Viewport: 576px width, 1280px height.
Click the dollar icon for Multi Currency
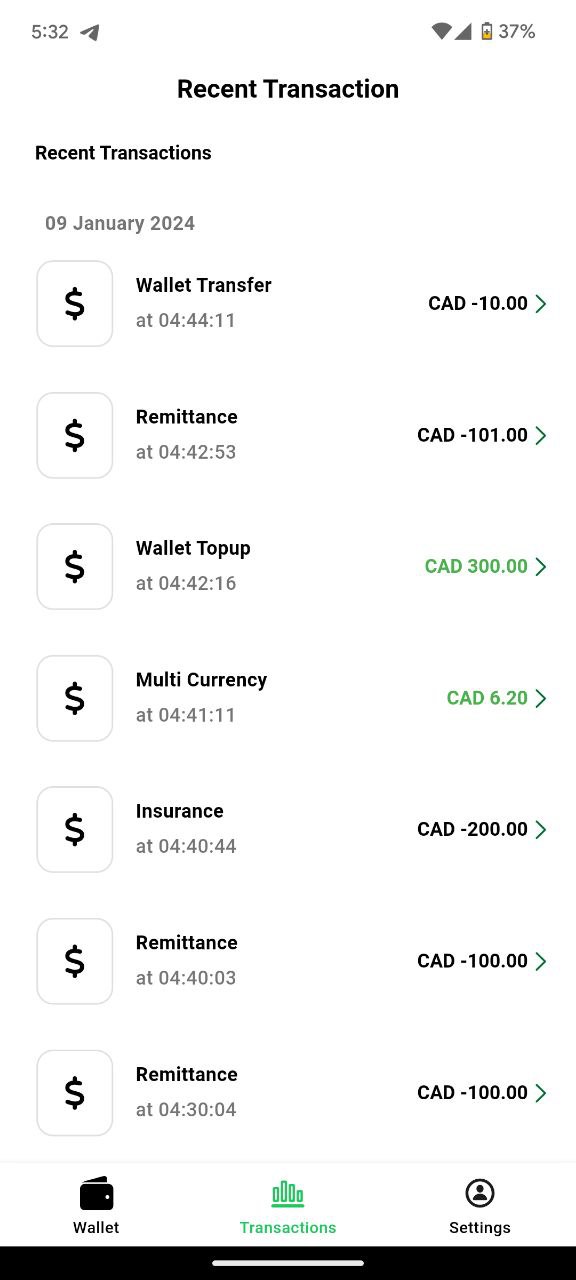tap(74, 698)
